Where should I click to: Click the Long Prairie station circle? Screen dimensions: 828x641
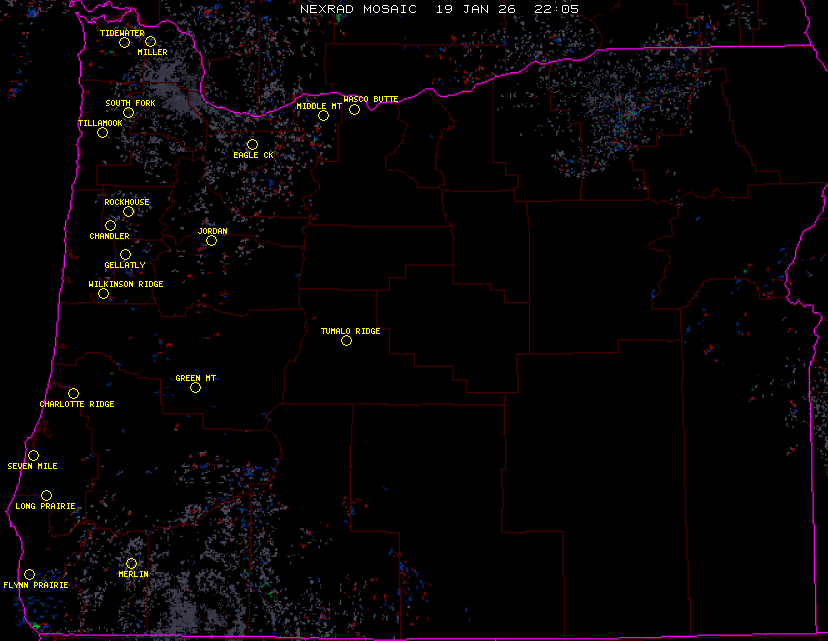coord(46,495)
